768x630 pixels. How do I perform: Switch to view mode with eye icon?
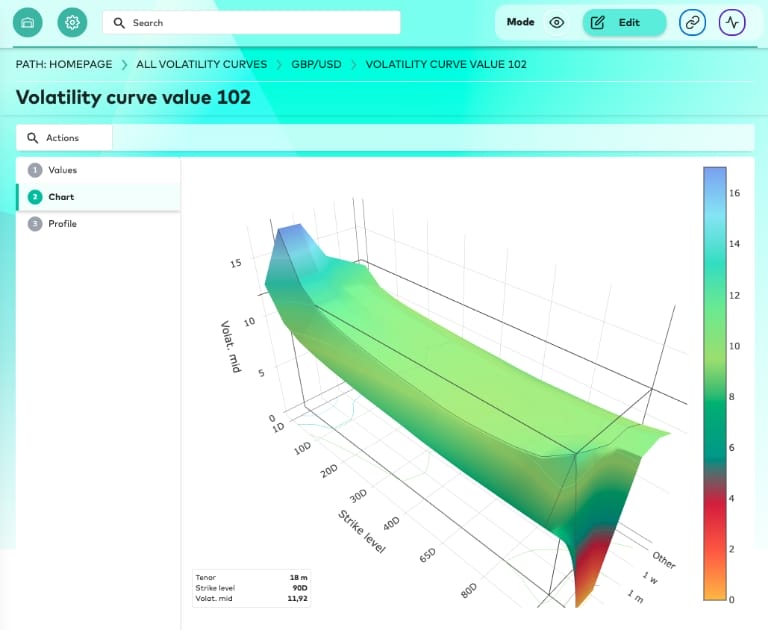click(557, 22)
